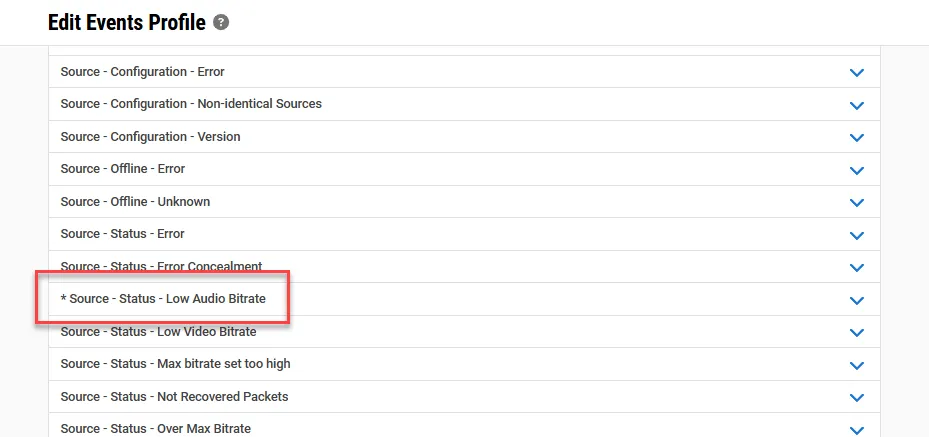The image size is (929, 437).
Task: Select Source - Configuration - Version label
Action: point(150,136)
